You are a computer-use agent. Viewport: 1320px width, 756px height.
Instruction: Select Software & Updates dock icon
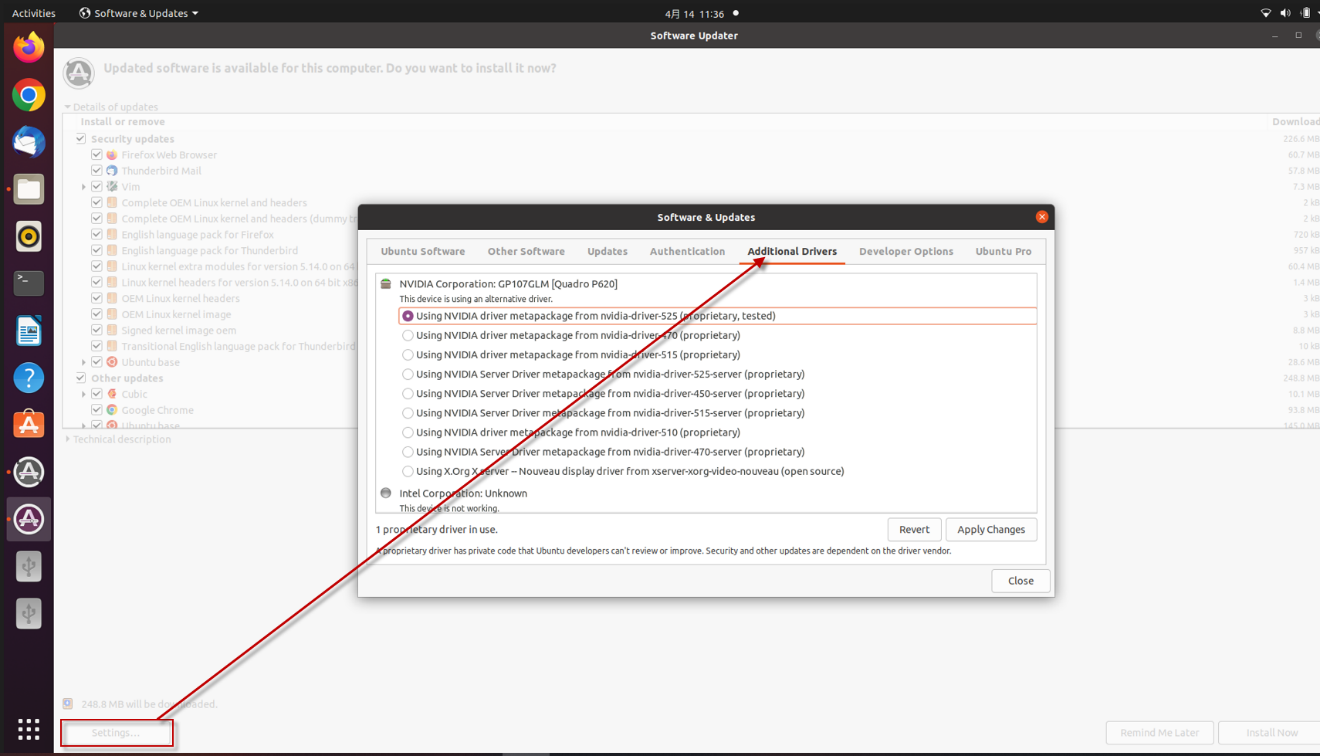pos(29,519)
